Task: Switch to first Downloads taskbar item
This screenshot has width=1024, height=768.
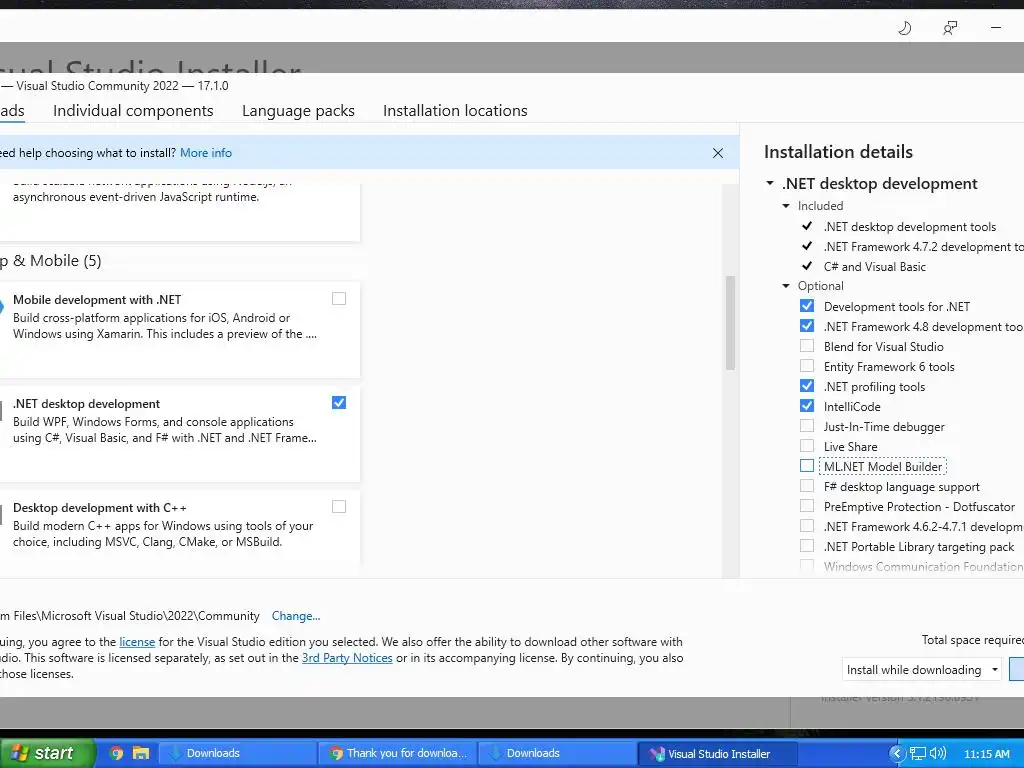Action: click(x=238, y=753)
